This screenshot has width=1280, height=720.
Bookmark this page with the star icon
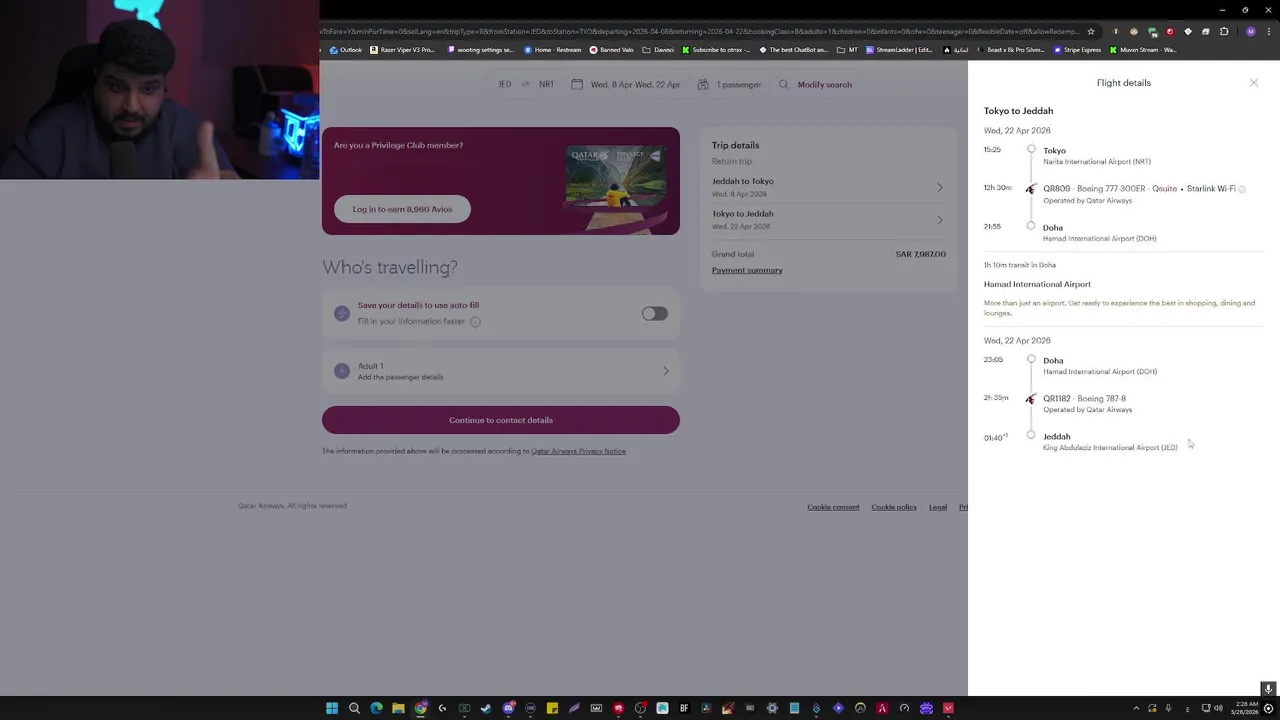1091,31
